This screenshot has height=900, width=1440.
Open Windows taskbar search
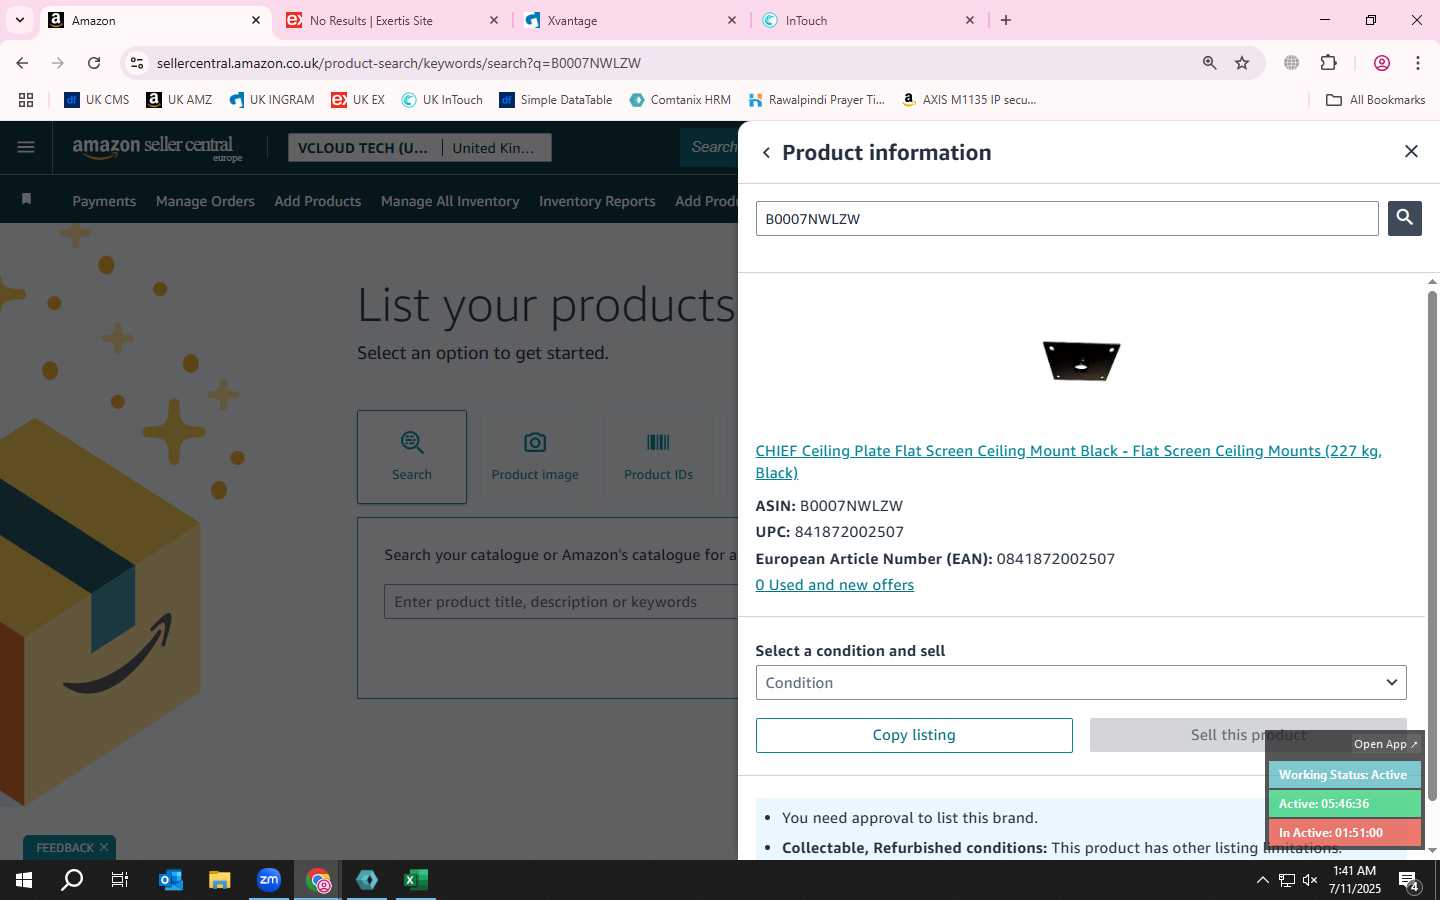click(72, 880)
